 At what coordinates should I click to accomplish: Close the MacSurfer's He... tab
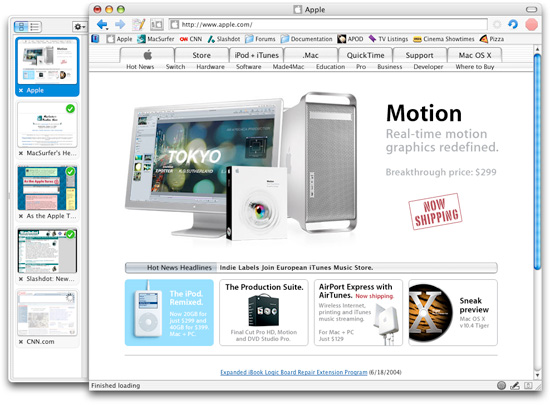pos(21,153)
